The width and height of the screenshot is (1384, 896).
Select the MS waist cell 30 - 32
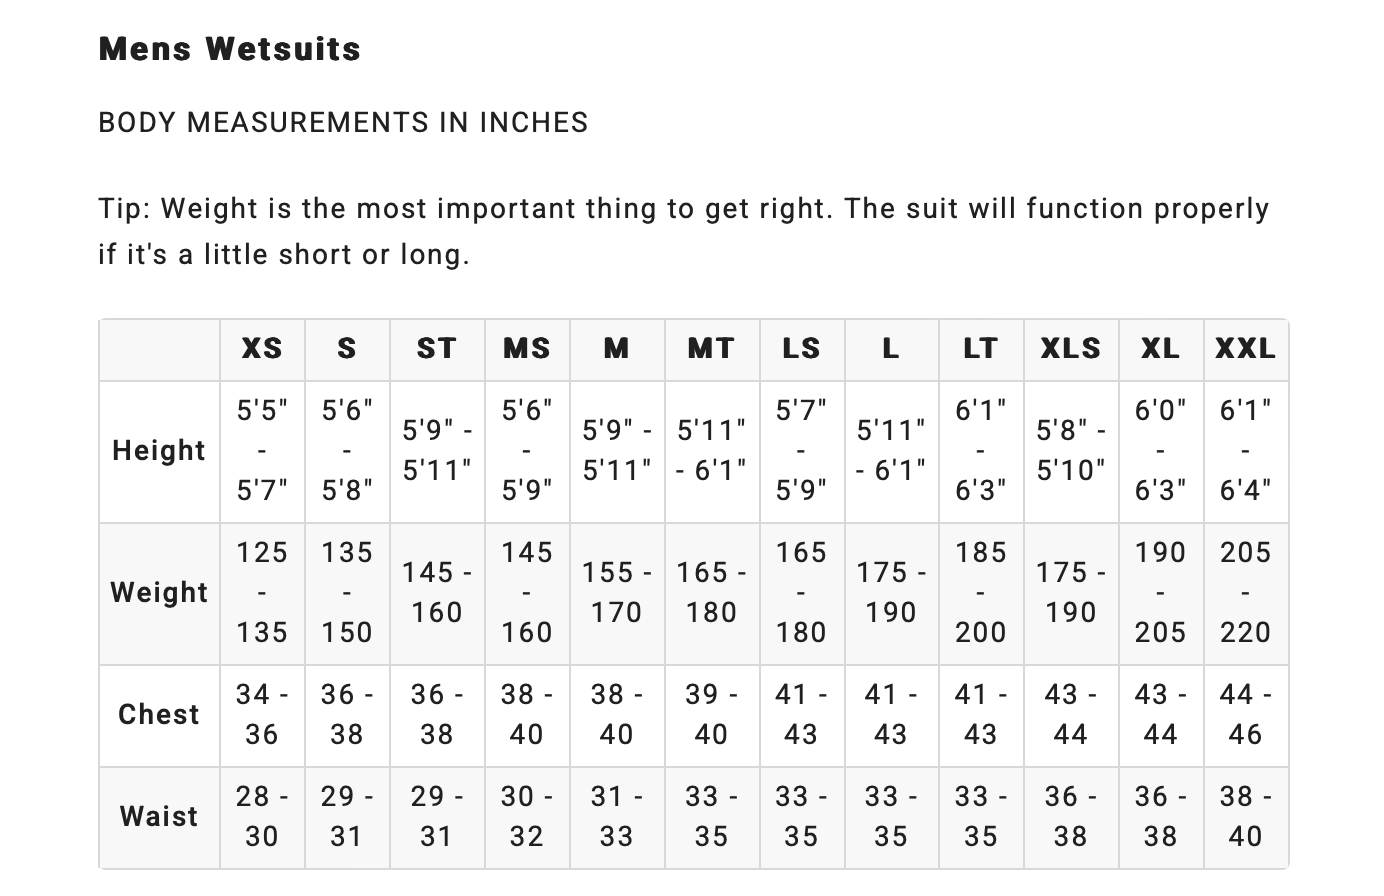click(527, 817)
